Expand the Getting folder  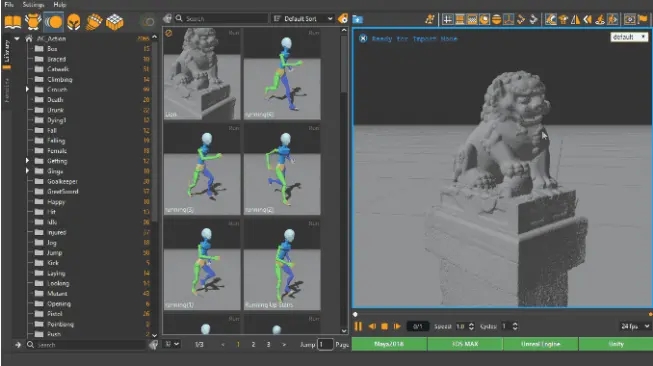tap(27, 161)
